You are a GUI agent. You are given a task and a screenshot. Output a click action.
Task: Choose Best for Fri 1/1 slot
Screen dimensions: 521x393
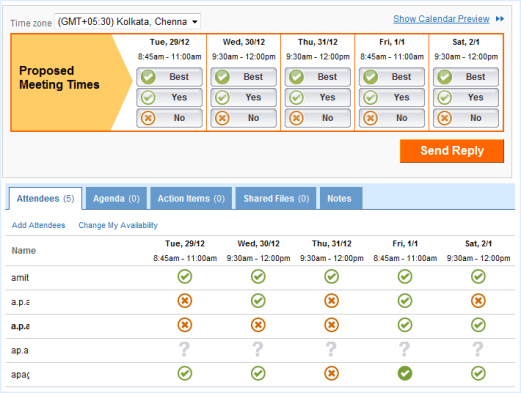[x=392, y=77]
